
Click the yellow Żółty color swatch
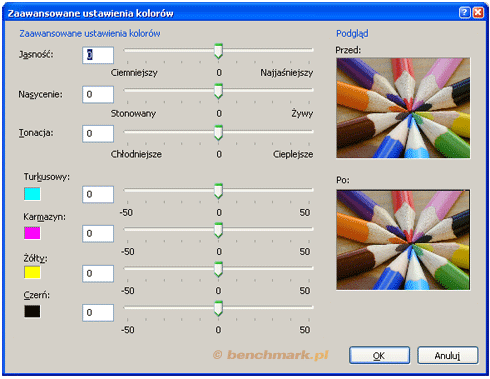tap(32, 272)
